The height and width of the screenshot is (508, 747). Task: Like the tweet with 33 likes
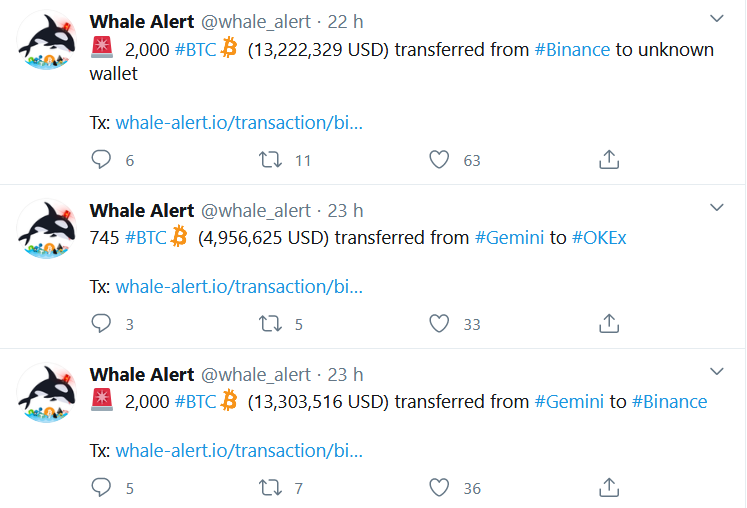(x=438, y=323)
